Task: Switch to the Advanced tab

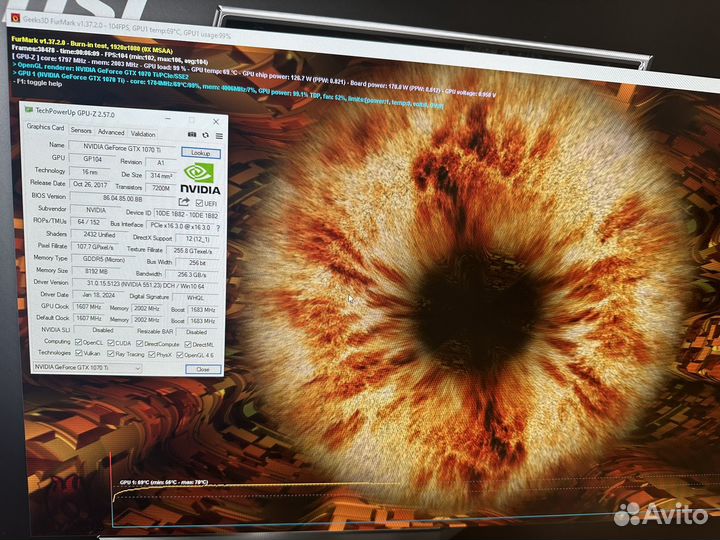Action: click(x=111, y=132)
